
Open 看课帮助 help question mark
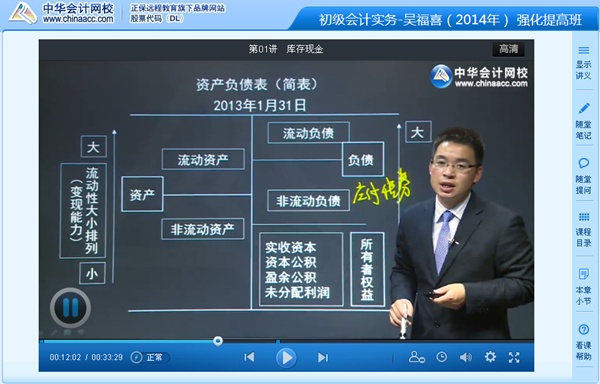click(x=584, y=342)
